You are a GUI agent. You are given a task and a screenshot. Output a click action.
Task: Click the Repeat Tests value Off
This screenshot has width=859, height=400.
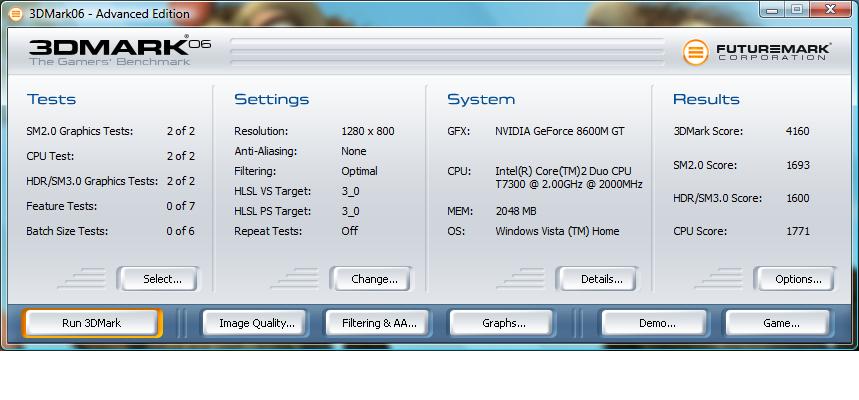tap(350, 231)
